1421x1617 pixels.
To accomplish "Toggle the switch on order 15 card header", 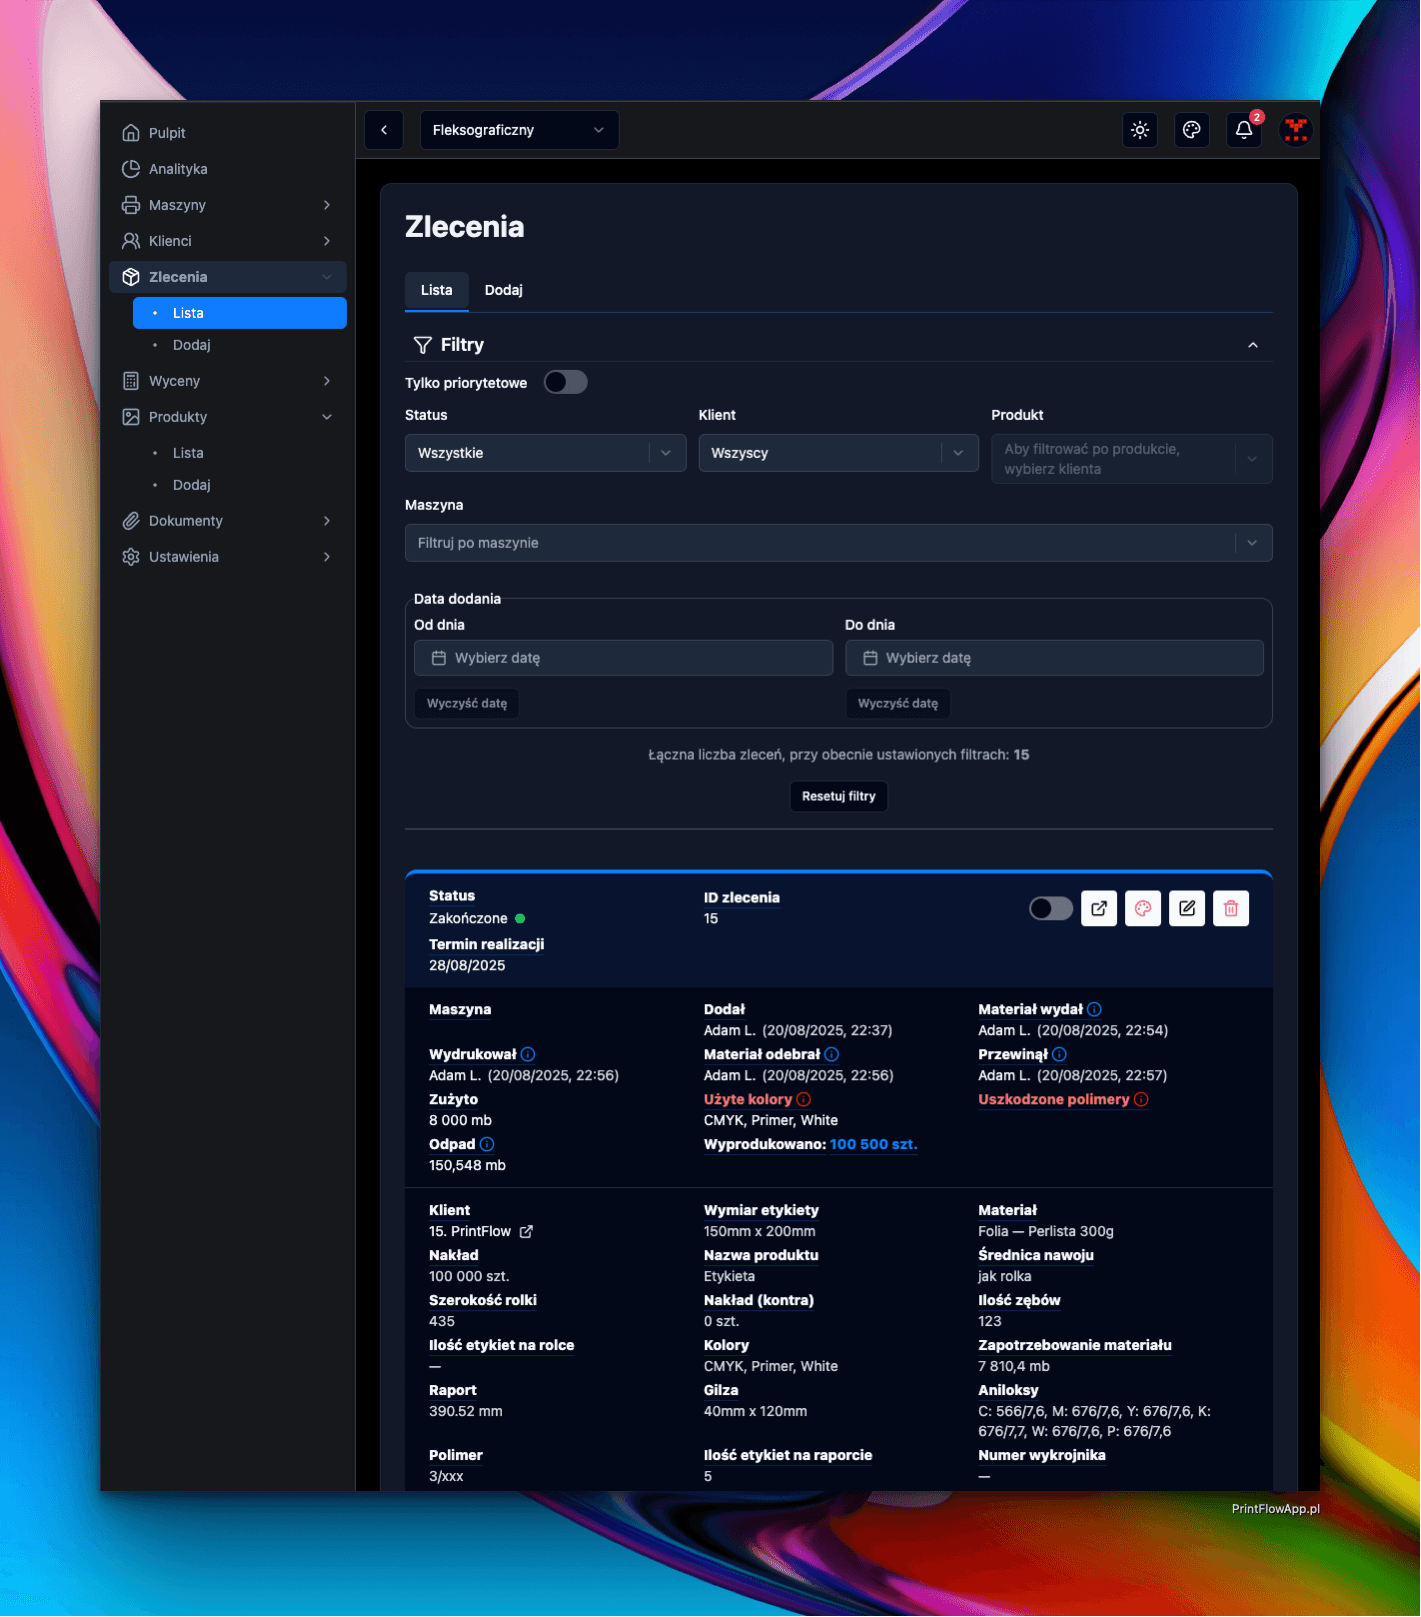I will 1050,908.
